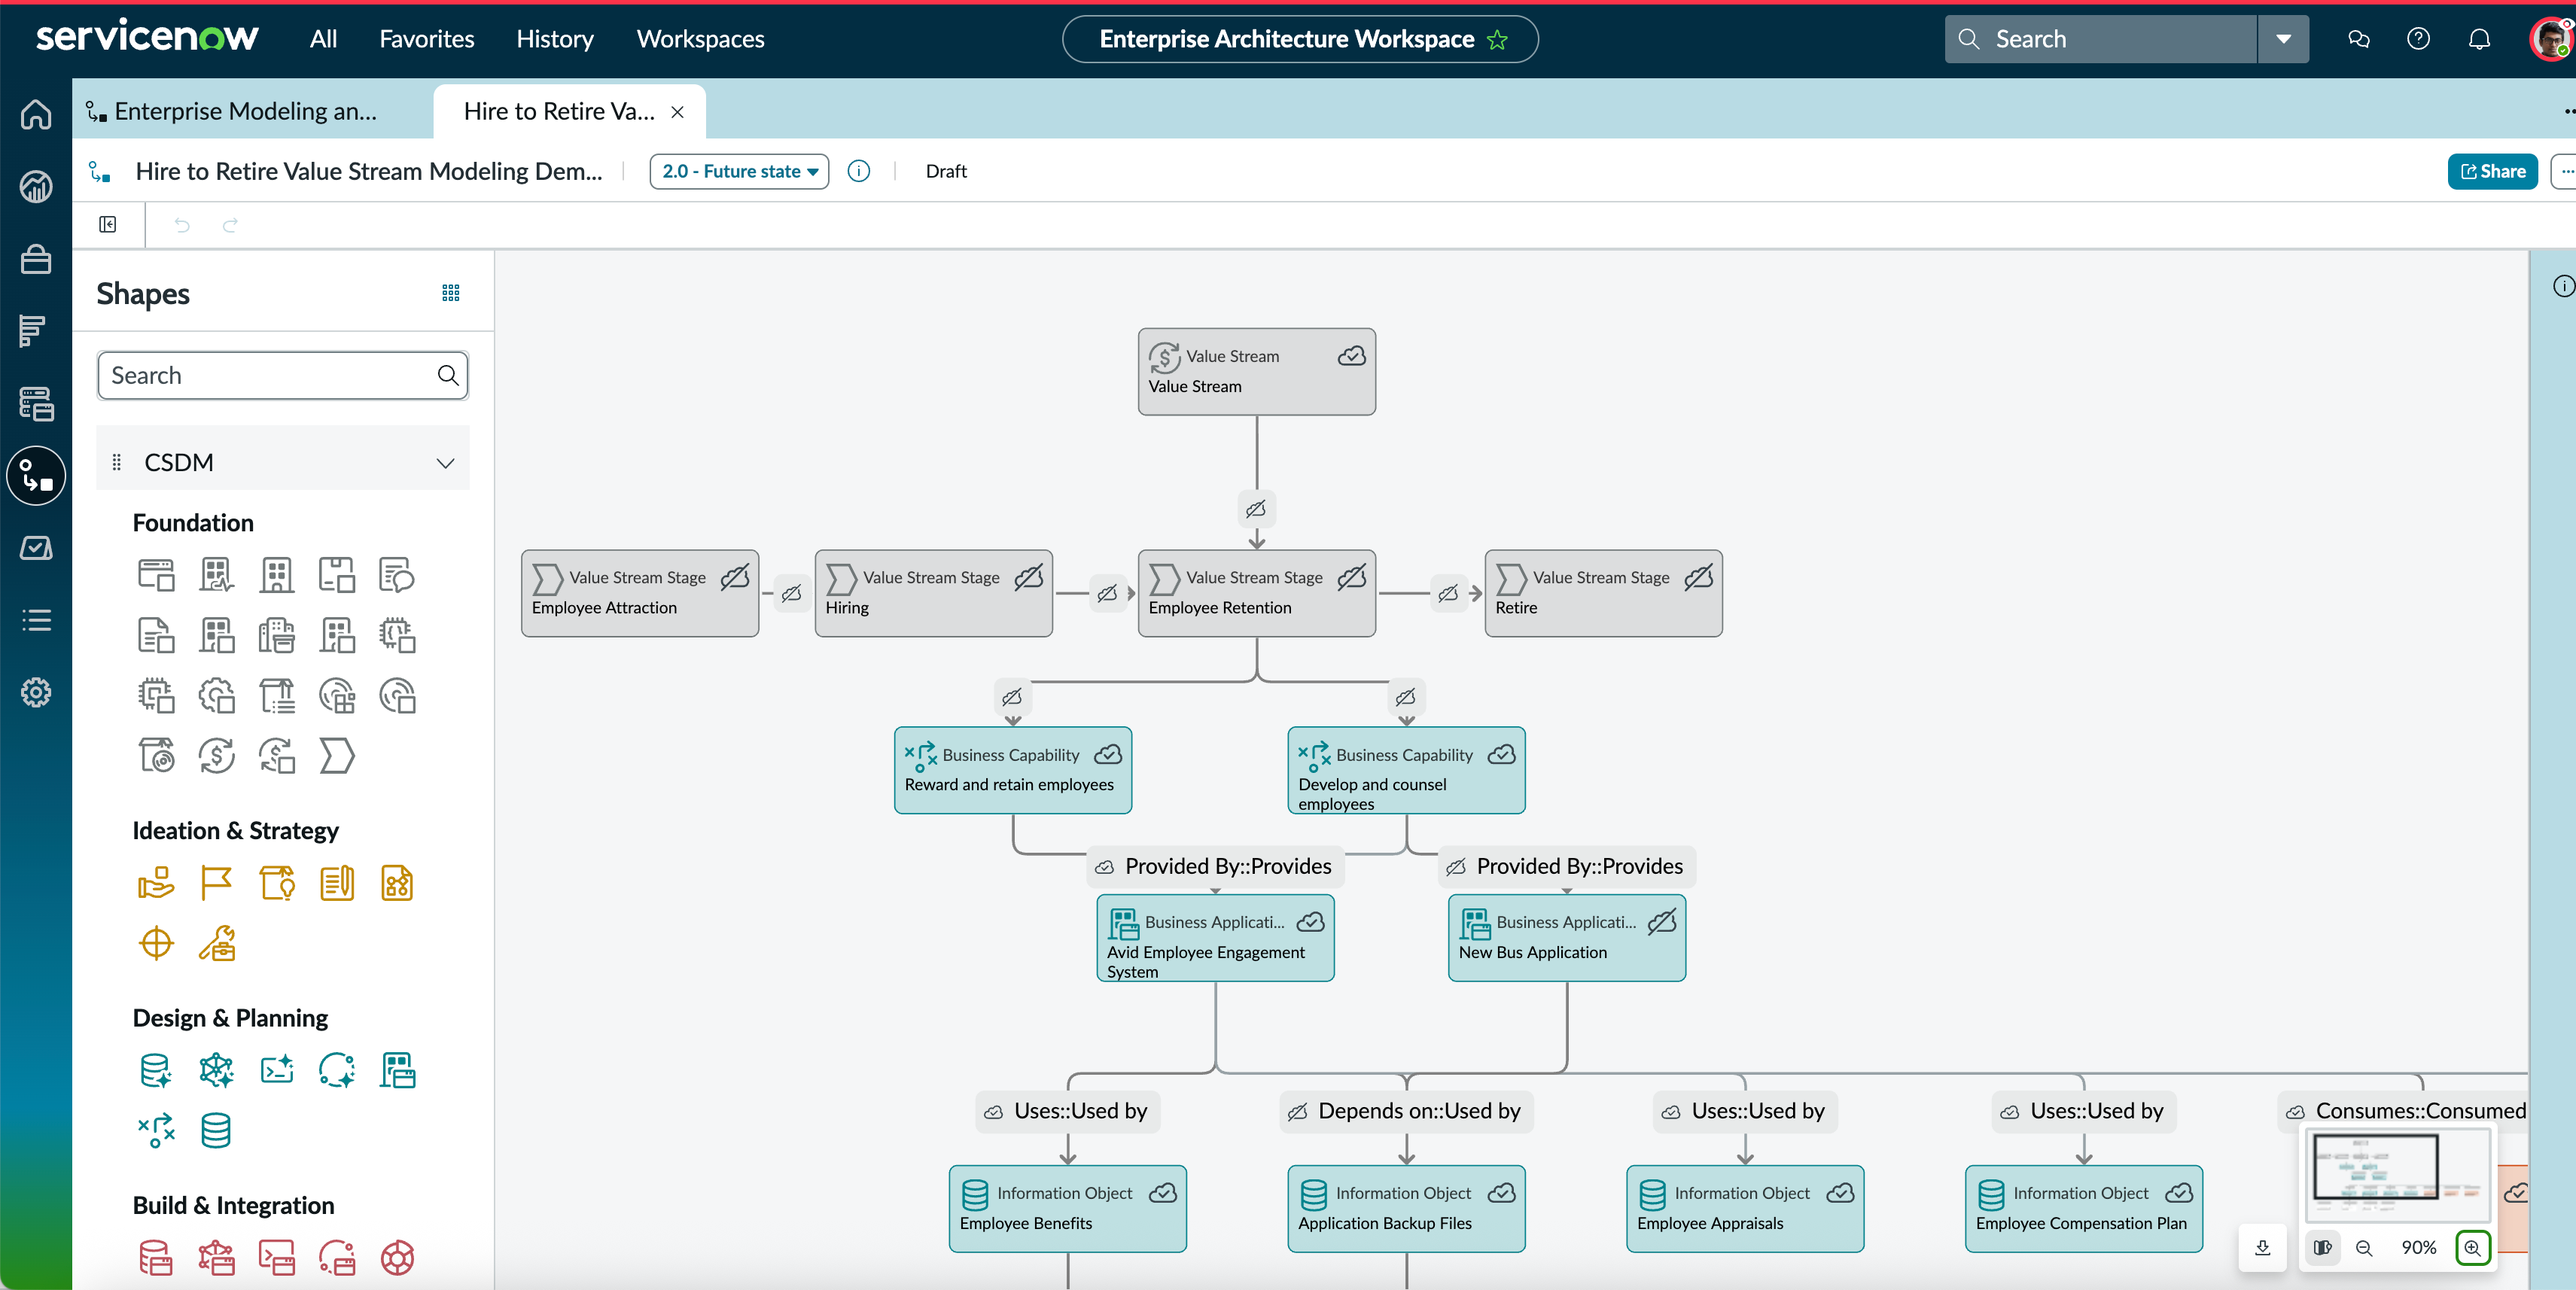Select the lifebuoy shape in Build & Integration
Screen dimensions: 2576x1290
click(x=397, y=1258)
